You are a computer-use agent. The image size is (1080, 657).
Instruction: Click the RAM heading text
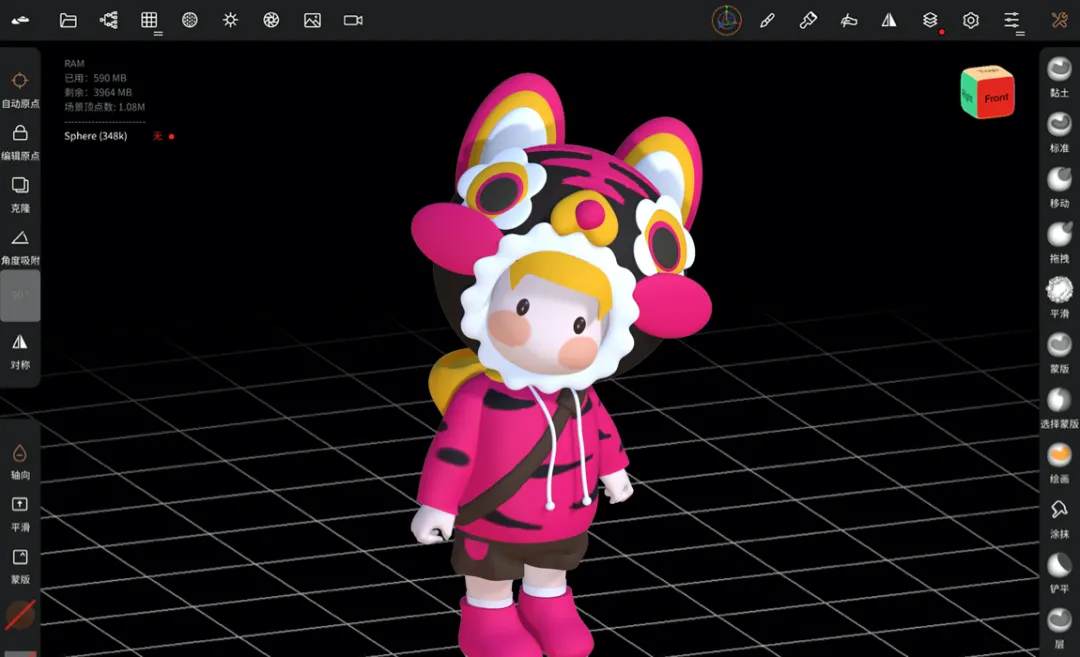point(74,63)
